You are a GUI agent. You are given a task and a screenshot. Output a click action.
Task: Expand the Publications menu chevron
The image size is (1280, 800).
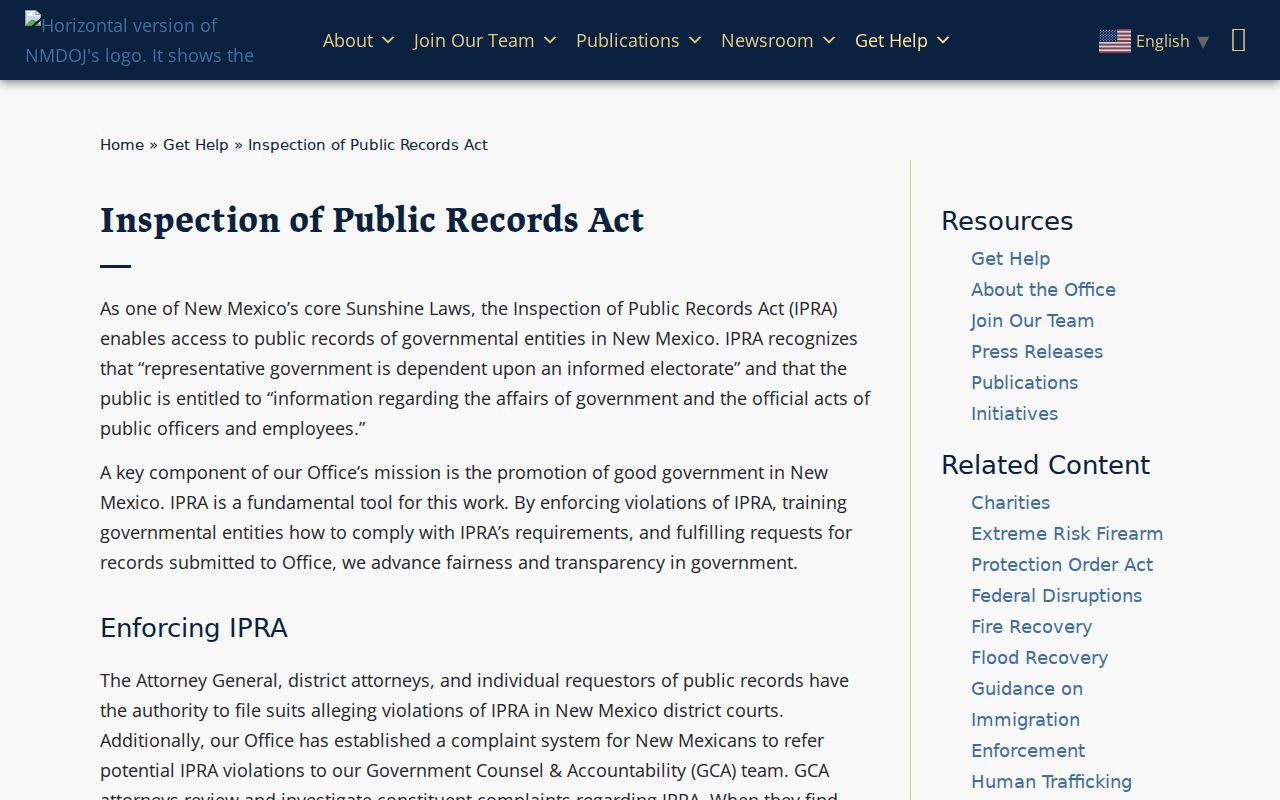[695, 41]
